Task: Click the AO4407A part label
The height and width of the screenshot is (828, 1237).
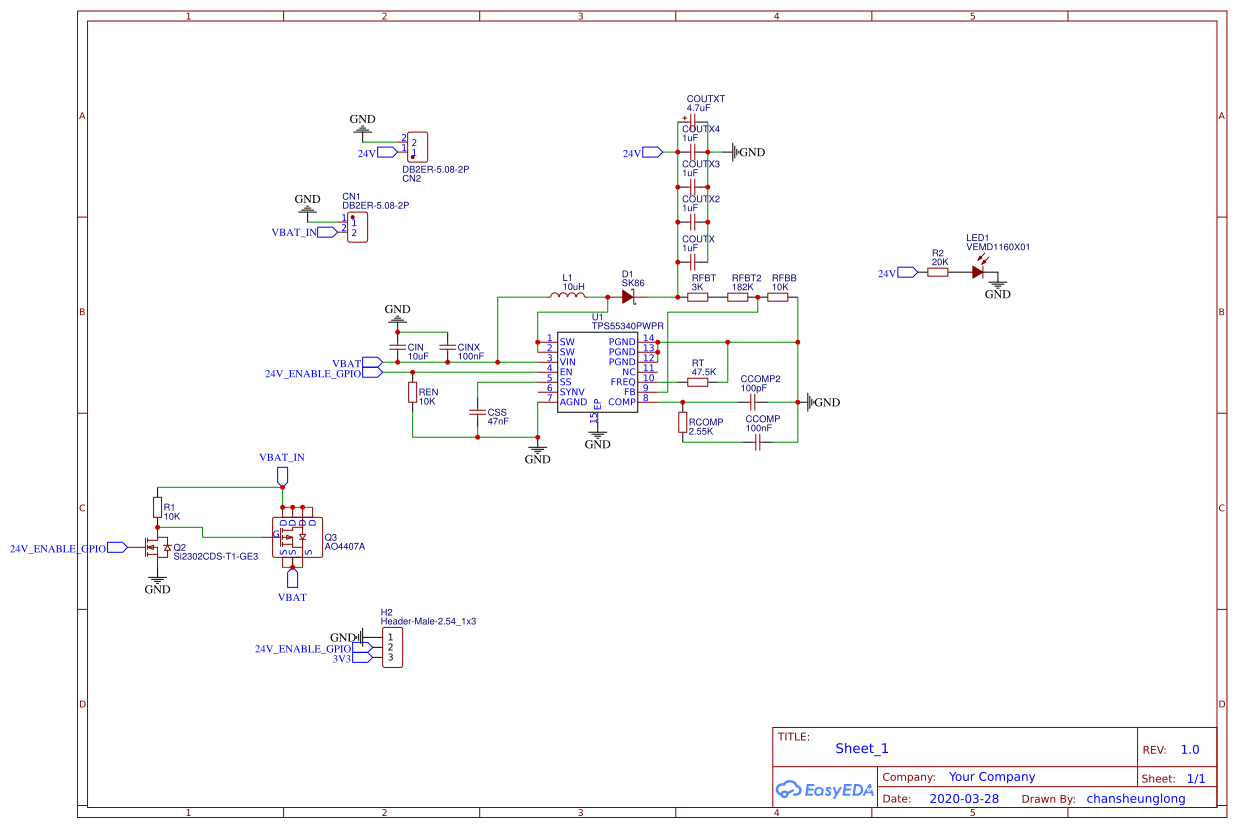Action: [x=345, y=547]
